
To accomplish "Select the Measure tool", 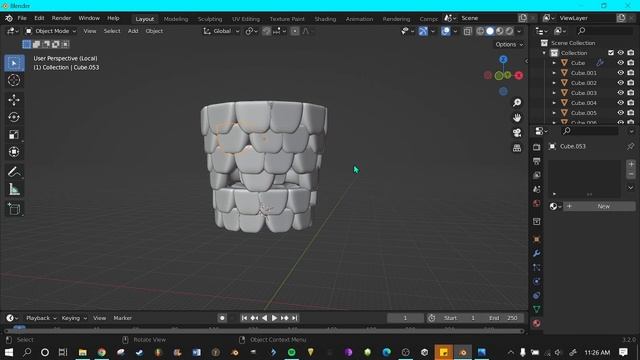I will (x=14, y=189).
